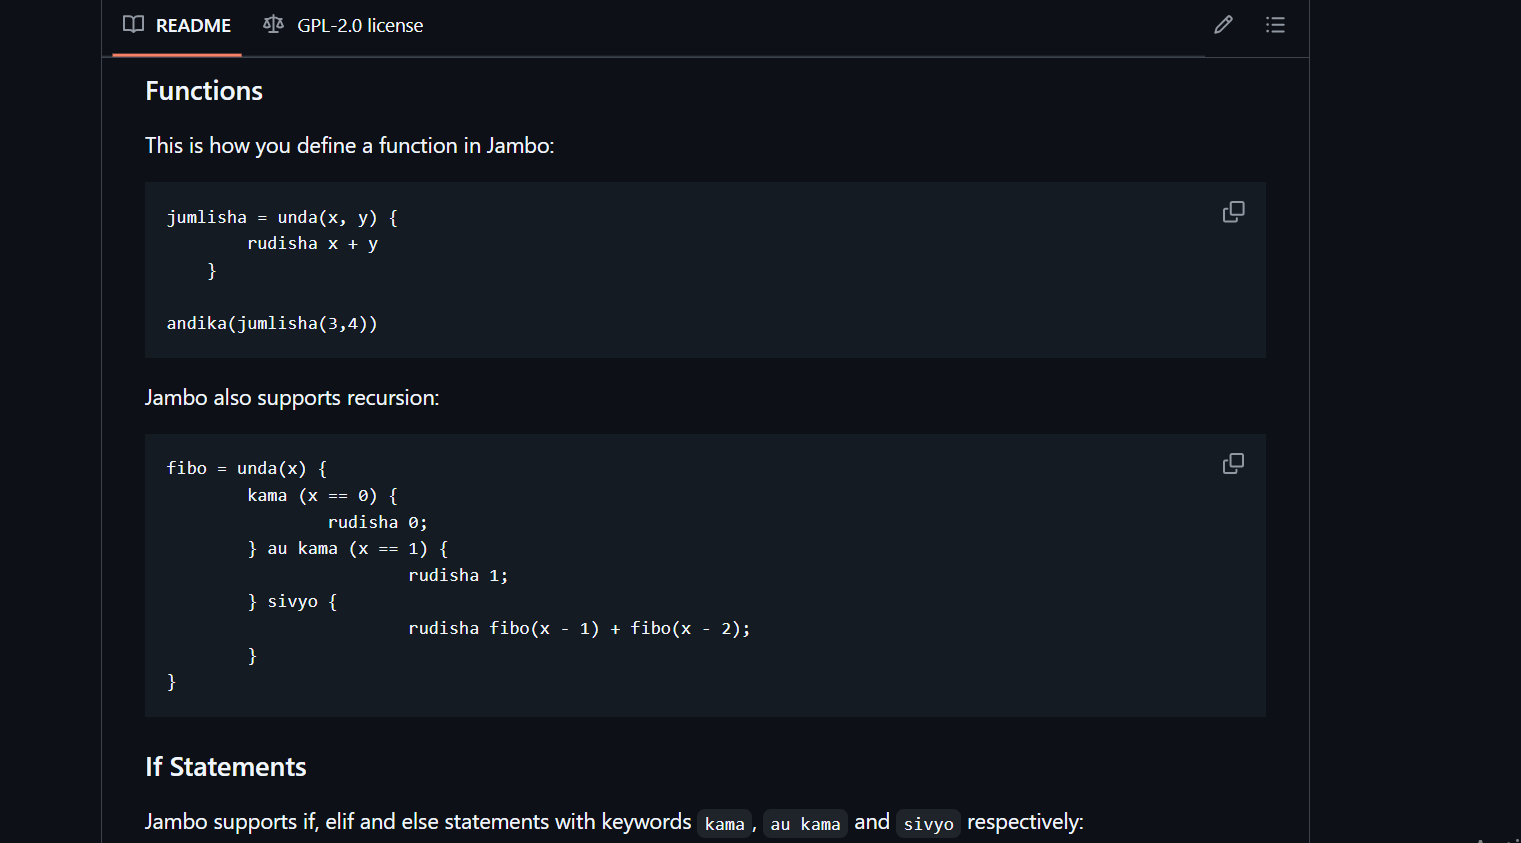Click the pencil icon to edit the README
The height and width of the screenshot is (843, 1521).
[x=1223, y=25]
